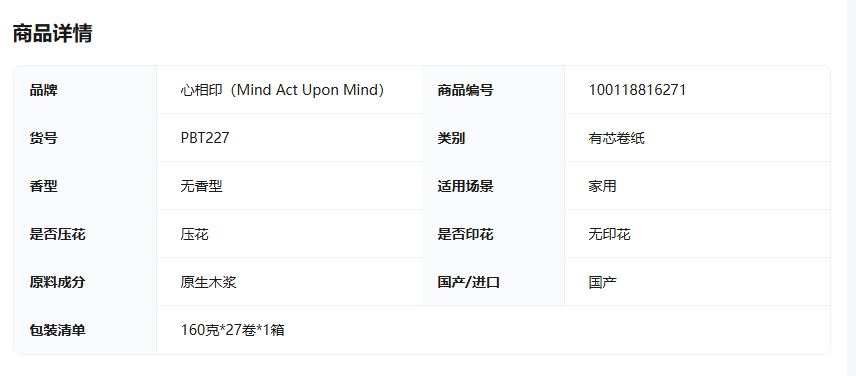Select the category value 有芯卷纸
This screenshot has height=376, width=856.
(x=616, y=138)
